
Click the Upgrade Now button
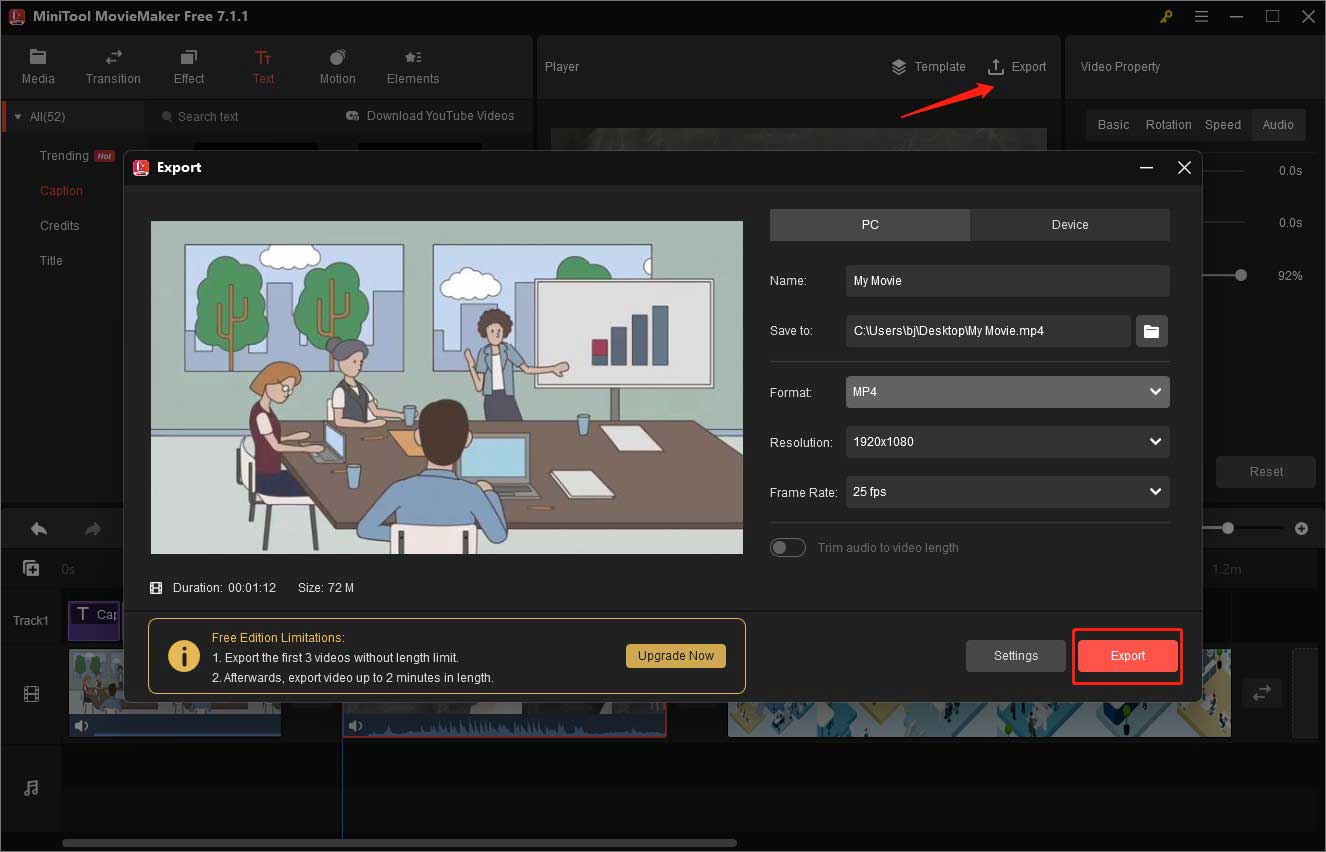click(676, 655)
